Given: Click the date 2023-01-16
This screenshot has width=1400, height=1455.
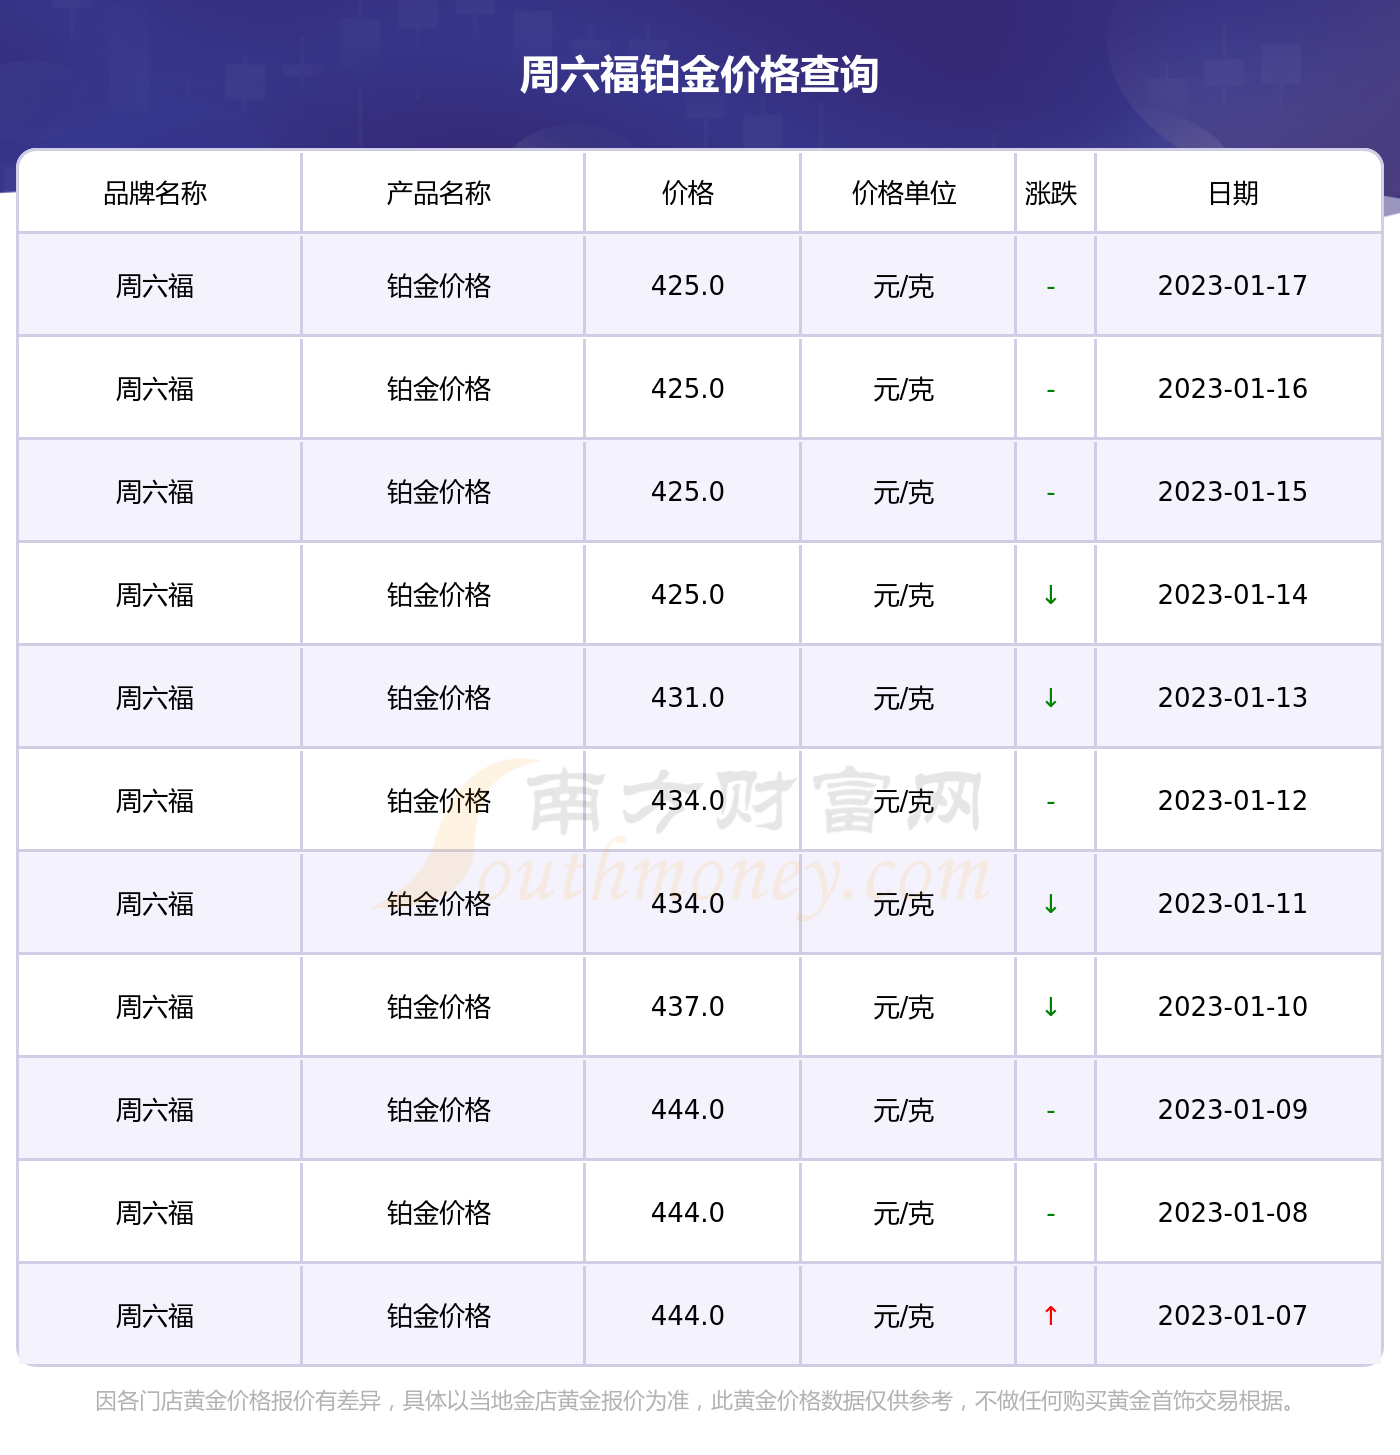Looking at the screenshot, I should click(x=1233, y=389).
